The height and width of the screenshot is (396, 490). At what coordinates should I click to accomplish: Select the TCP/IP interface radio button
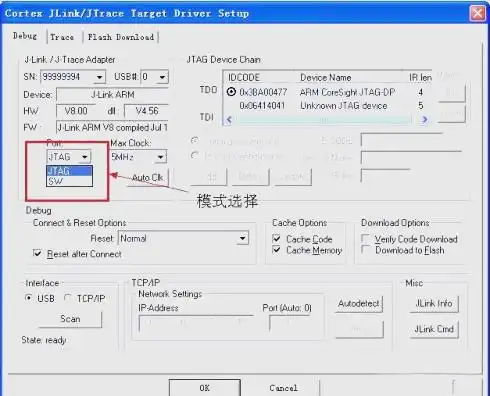pos(68,298)
